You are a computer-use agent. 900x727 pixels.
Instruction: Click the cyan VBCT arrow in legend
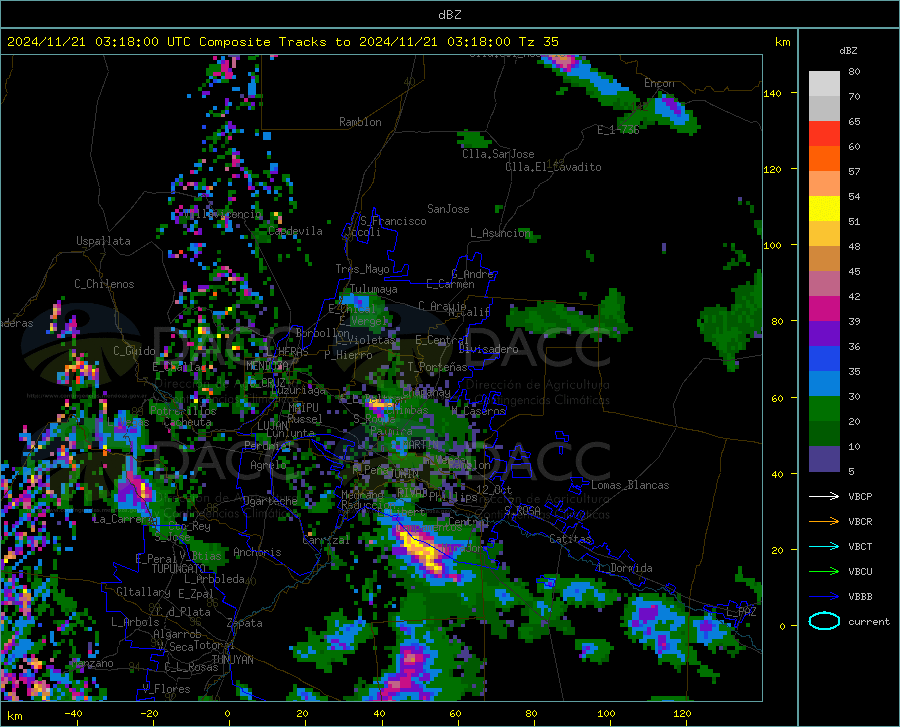pos(824,546)
